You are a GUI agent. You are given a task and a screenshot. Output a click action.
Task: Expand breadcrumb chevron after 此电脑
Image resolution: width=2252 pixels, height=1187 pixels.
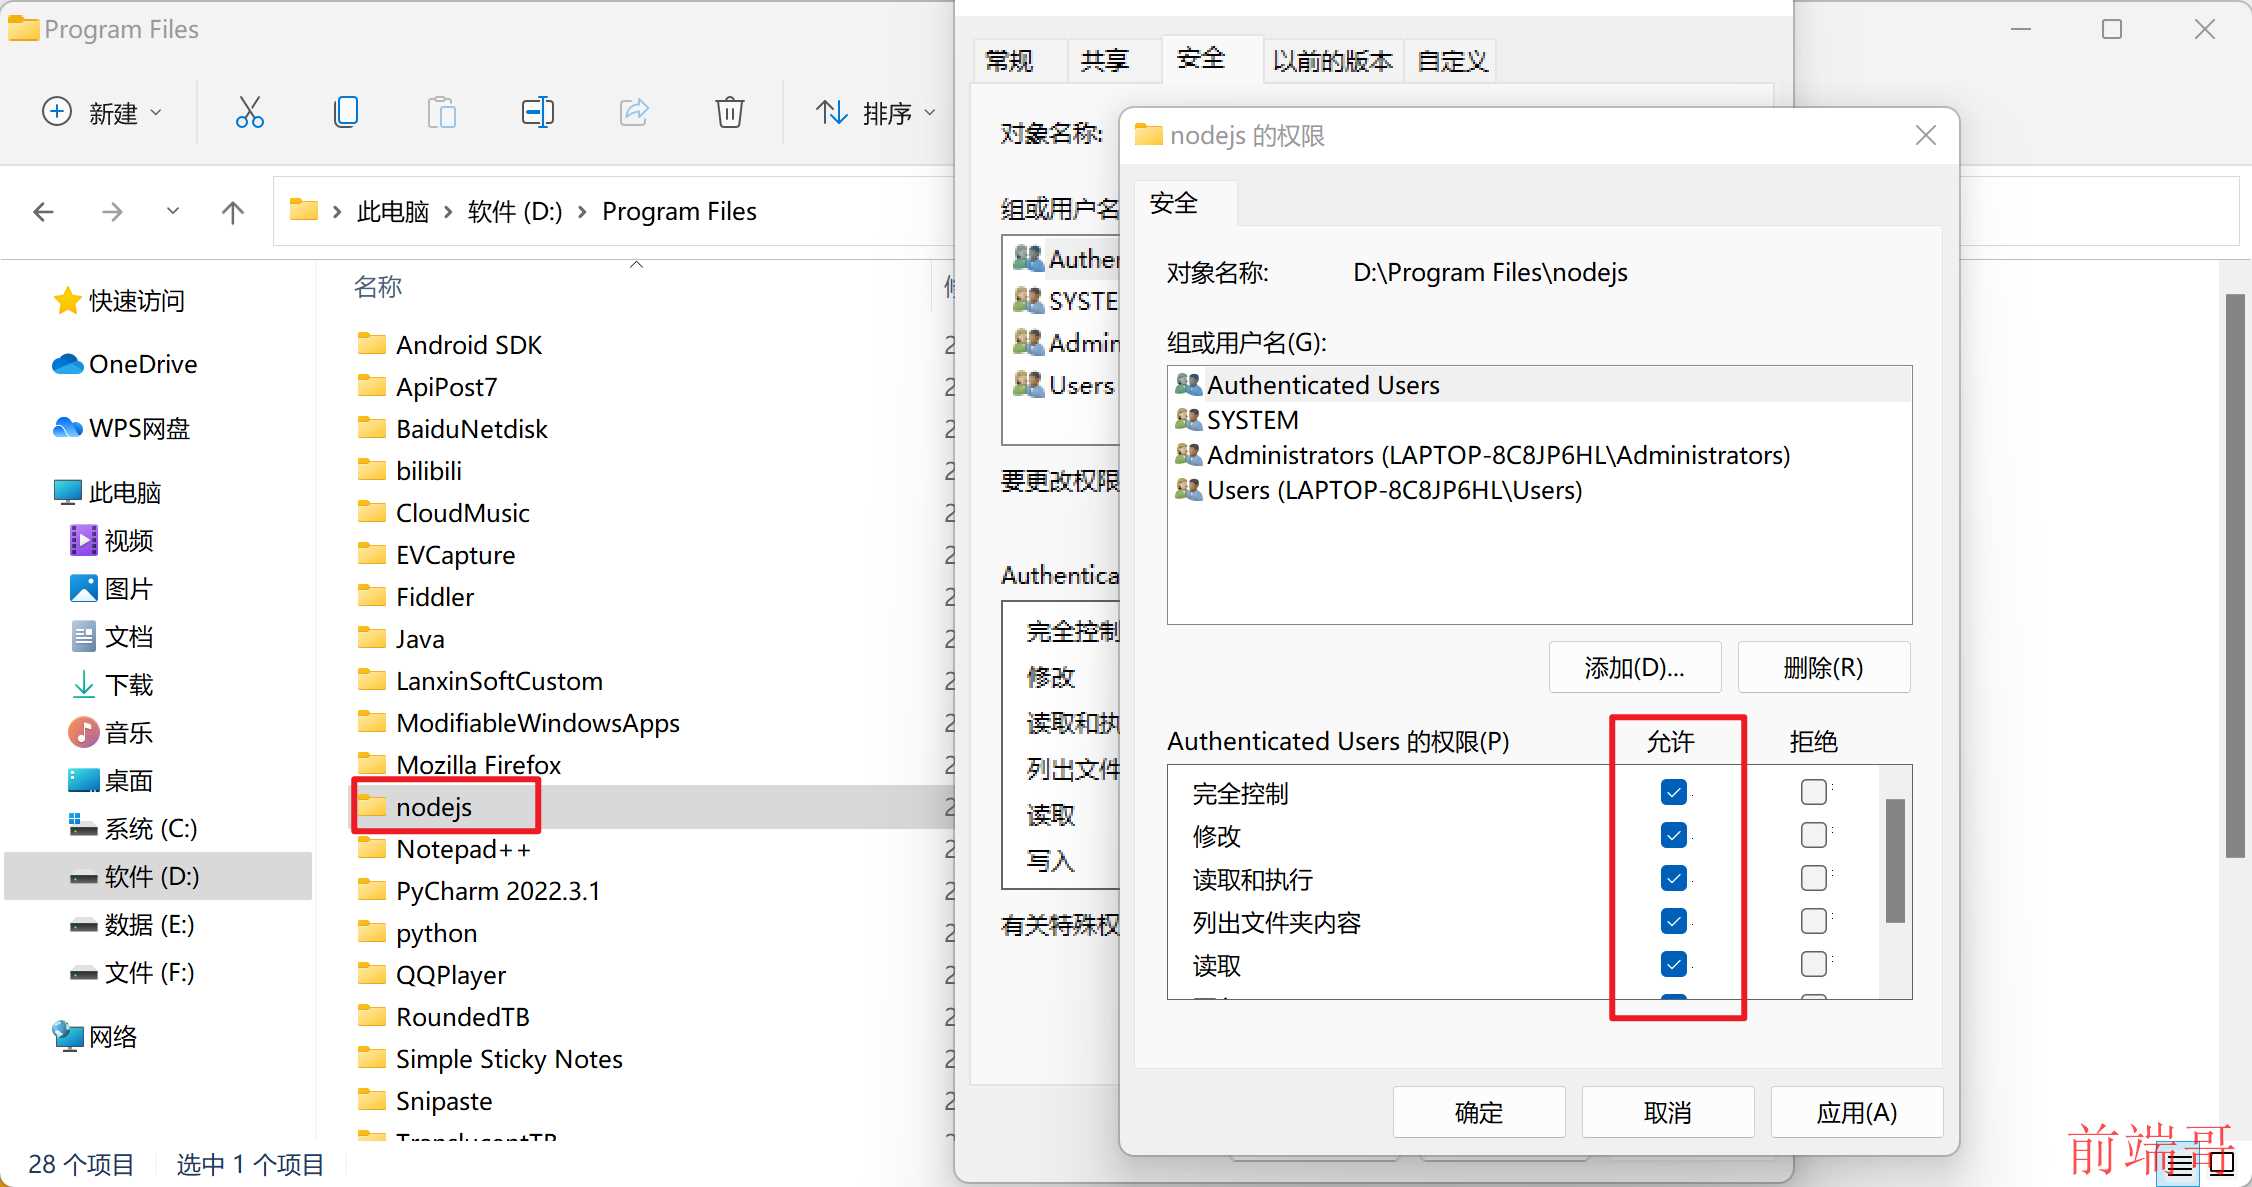448,212
